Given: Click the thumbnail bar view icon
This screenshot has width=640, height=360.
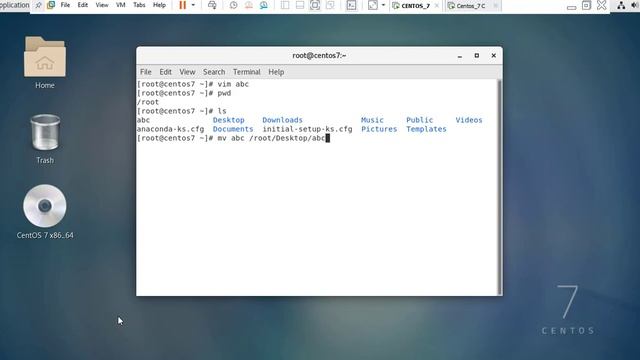Looking at the screenshot, I should tap(300, 5).
